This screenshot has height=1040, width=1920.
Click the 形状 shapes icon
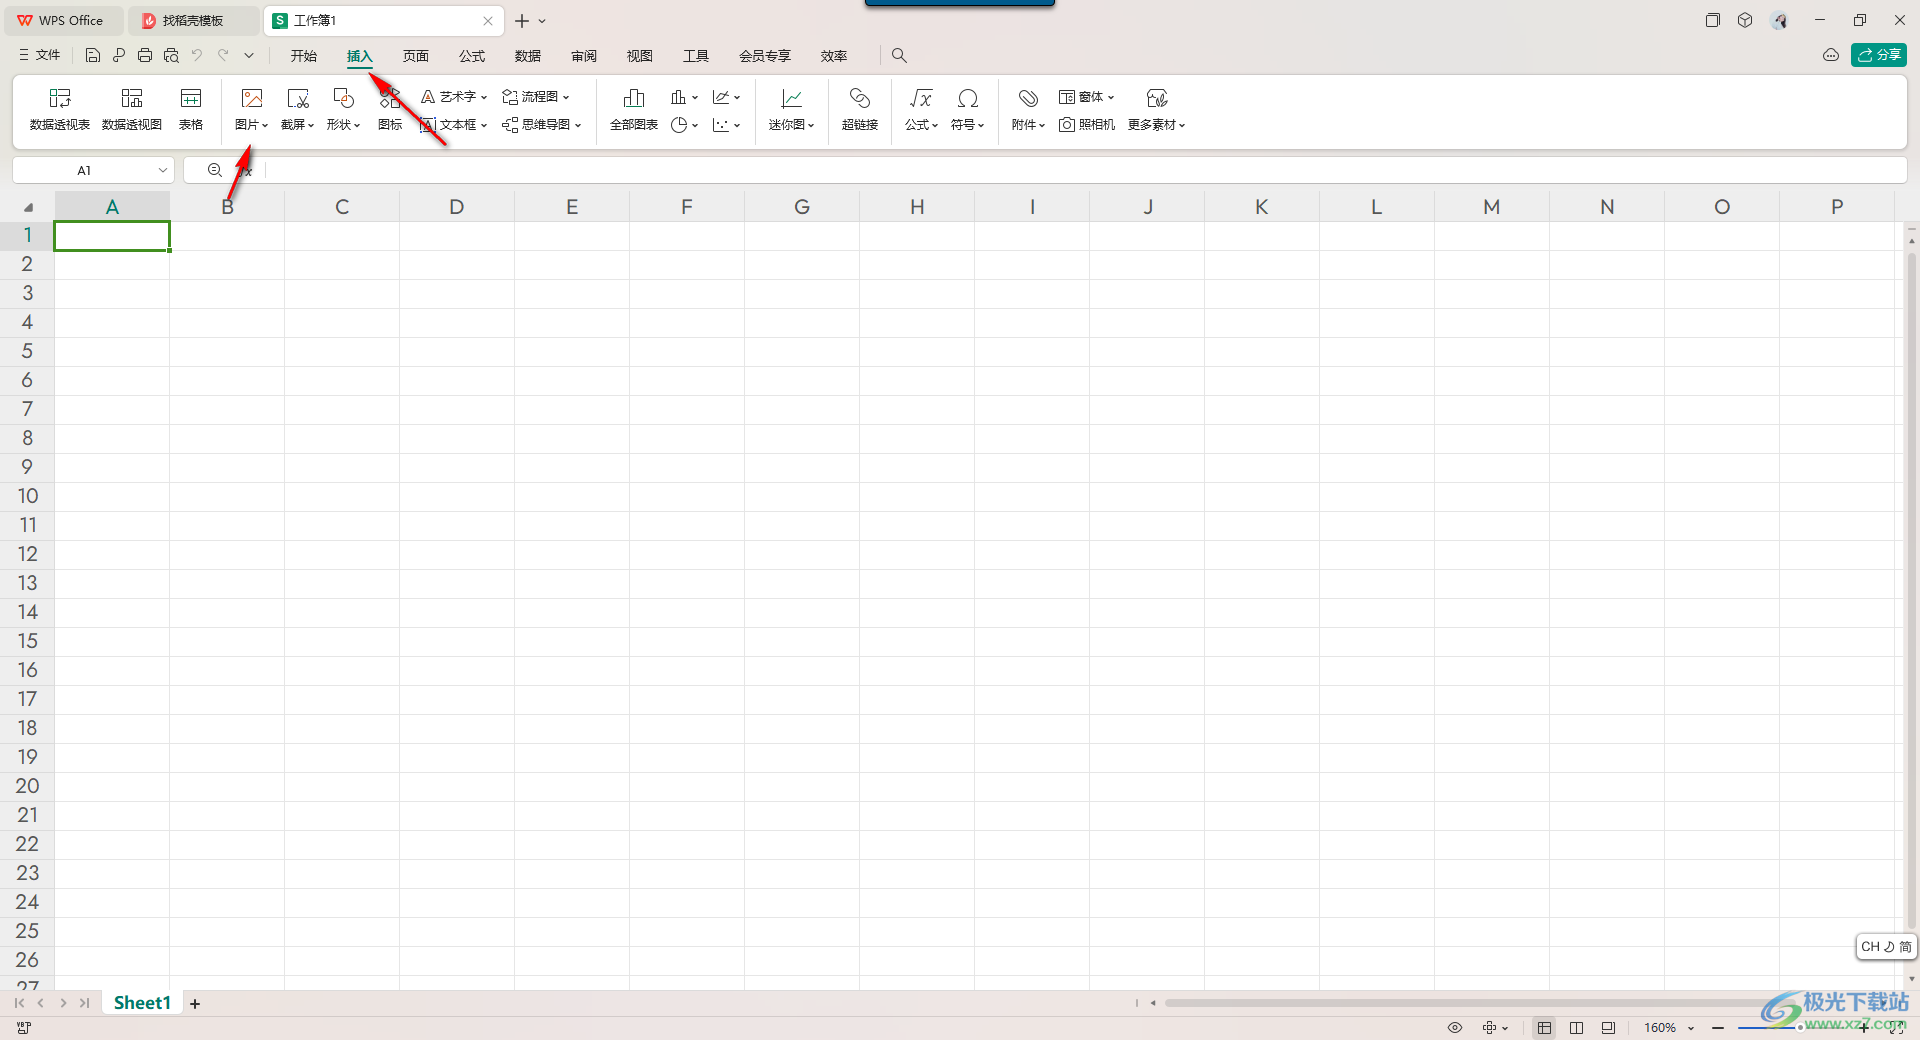point(343,98)
